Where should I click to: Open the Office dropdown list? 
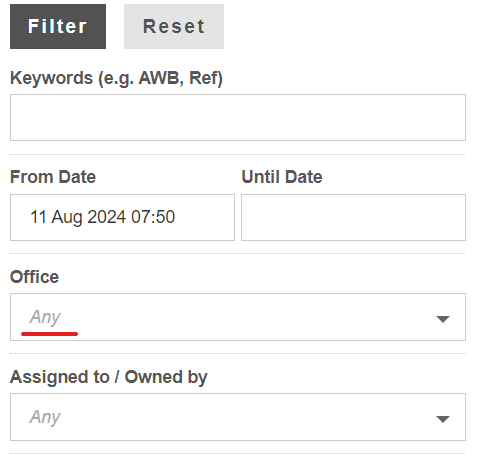click(x=238, y=317)
